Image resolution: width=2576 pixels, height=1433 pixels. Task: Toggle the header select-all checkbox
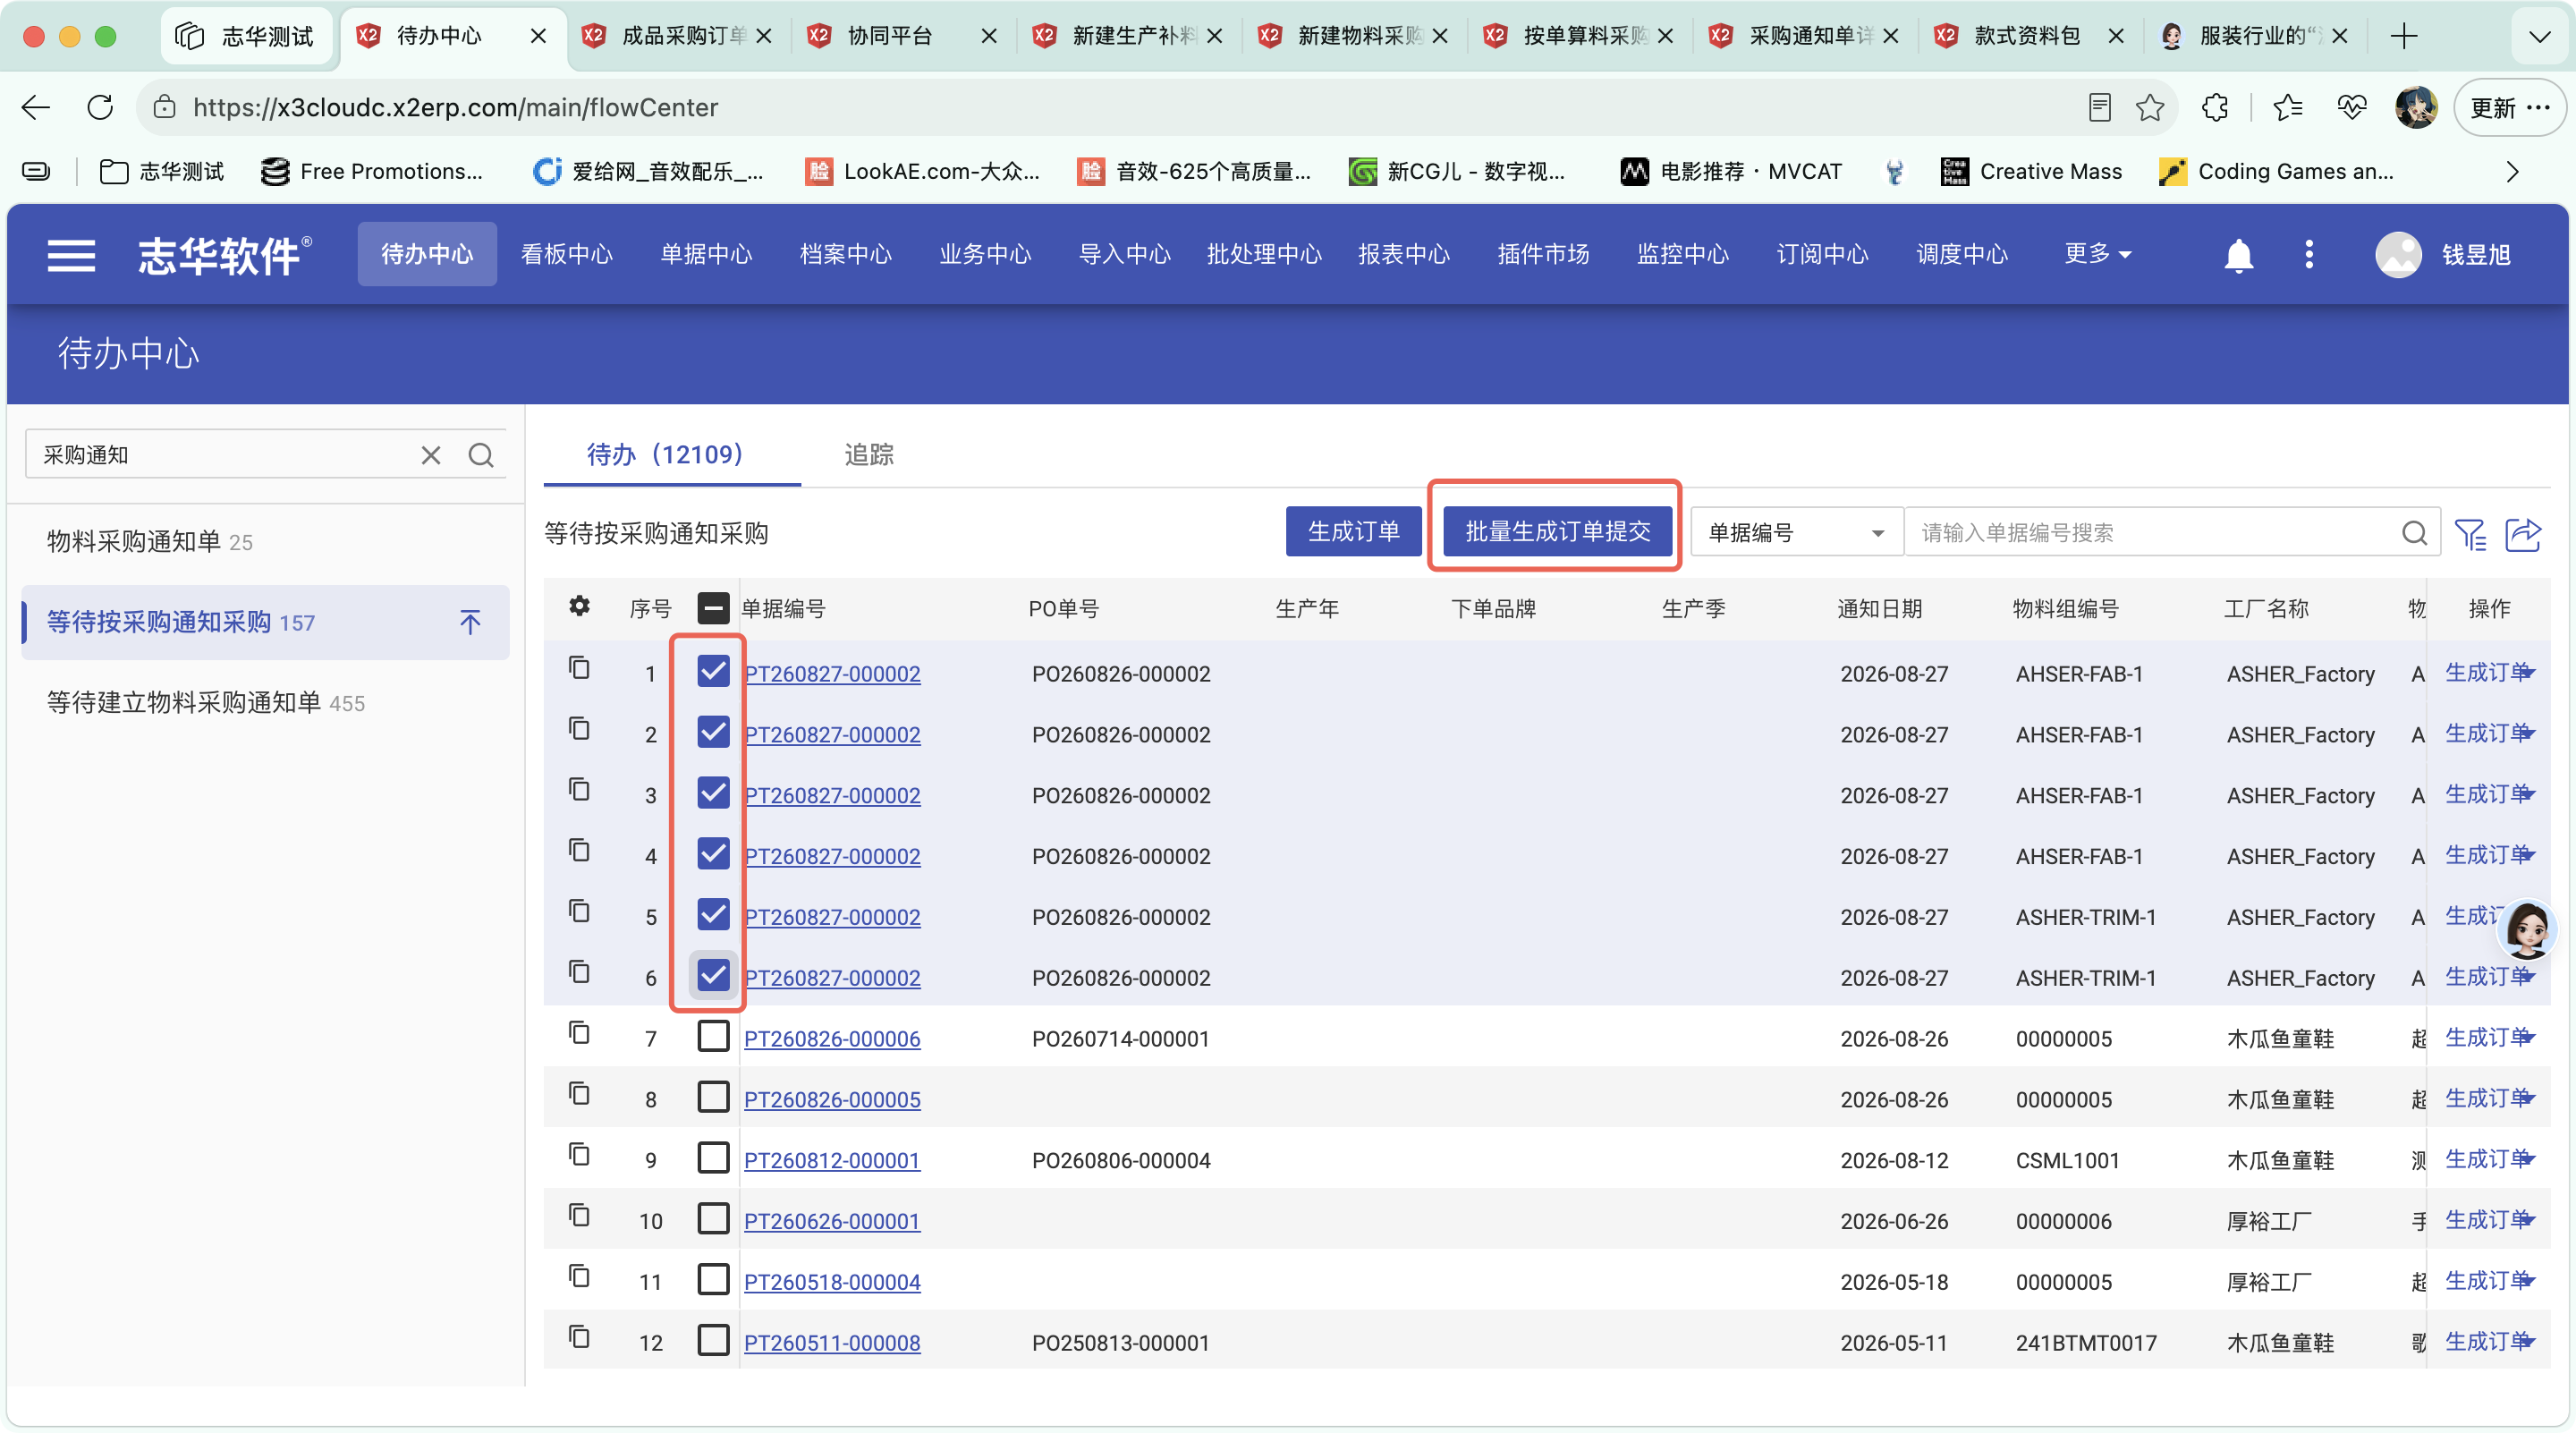click(x=713, y=608)
